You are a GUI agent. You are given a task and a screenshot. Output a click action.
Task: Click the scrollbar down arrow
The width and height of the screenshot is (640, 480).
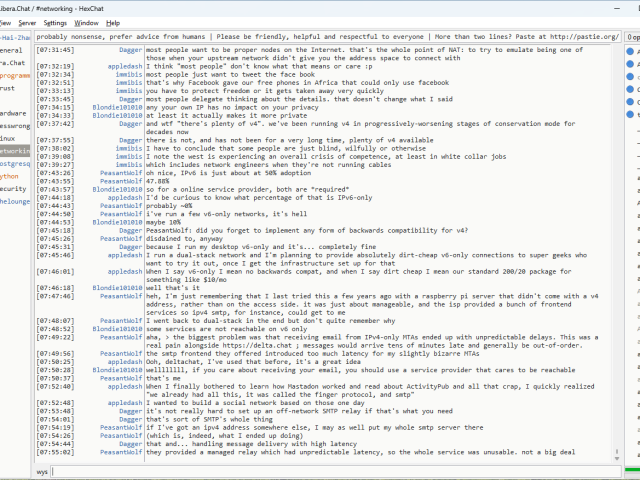click(617, 458)
